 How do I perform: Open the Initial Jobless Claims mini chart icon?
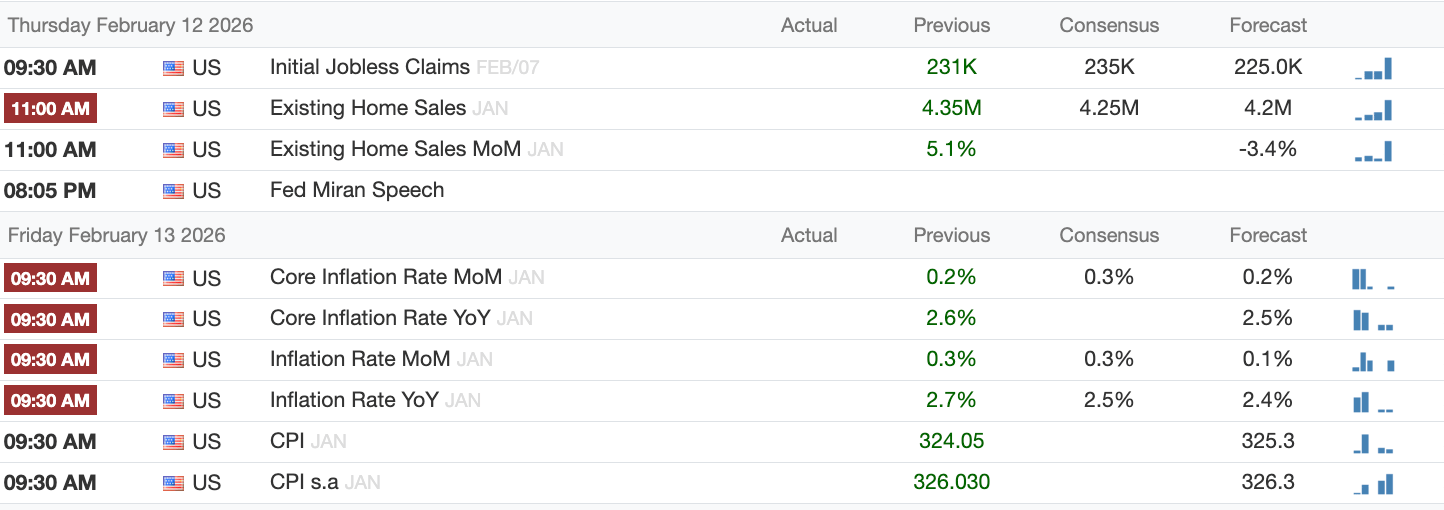(1373, 69)
